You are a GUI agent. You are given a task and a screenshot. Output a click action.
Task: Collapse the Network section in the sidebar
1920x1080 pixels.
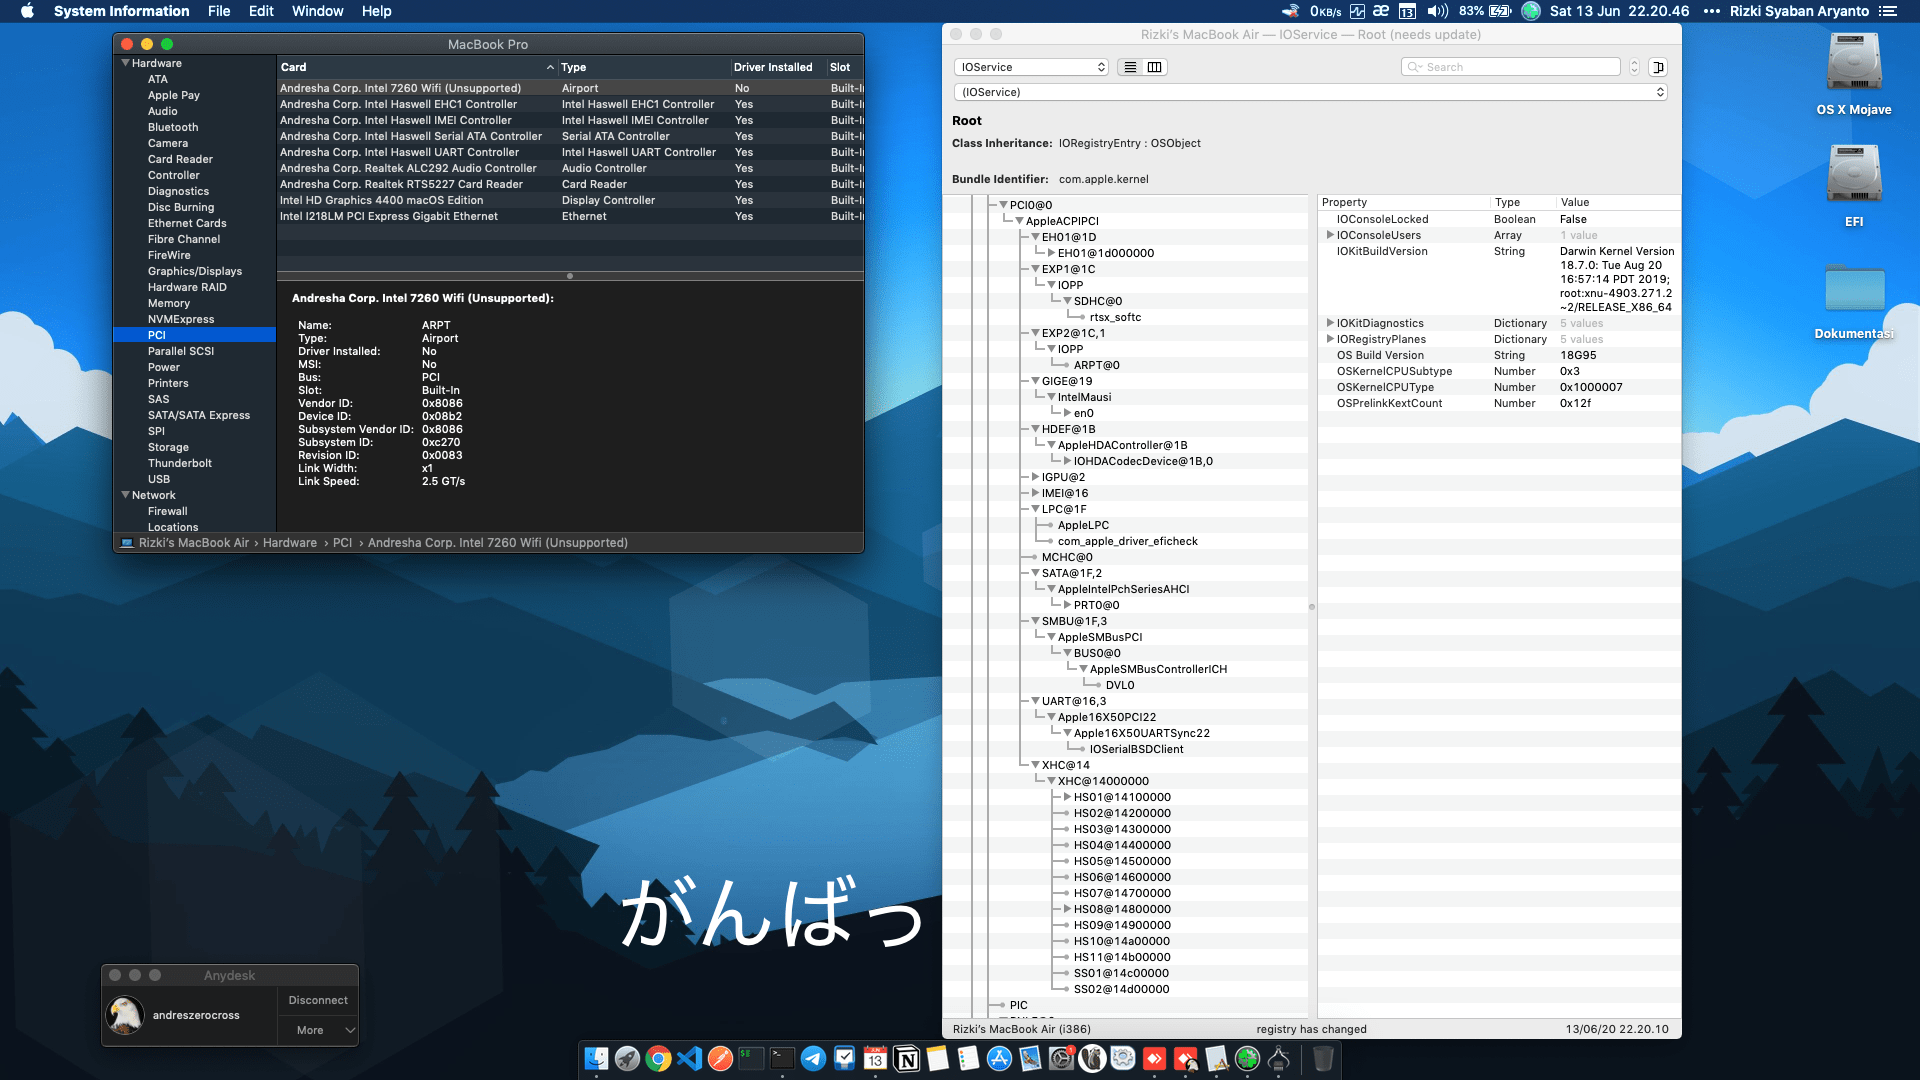[126, 495]
